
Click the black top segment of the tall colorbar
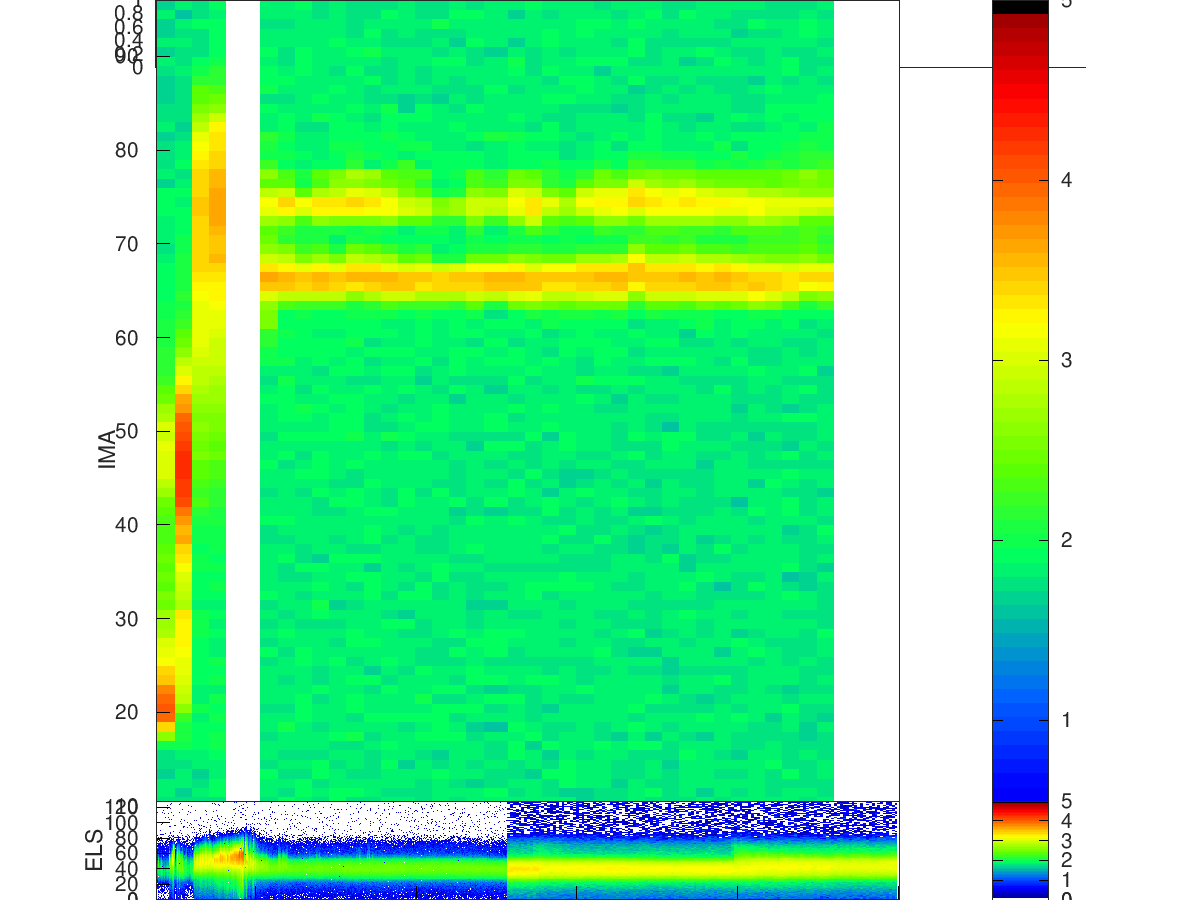(1020, 6)
